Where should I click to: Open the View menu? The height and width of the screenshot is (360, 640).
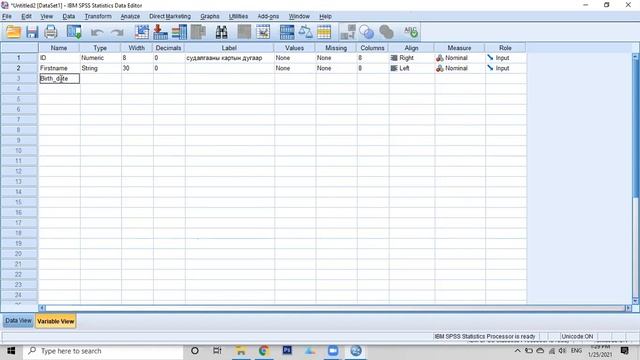pyautogui.click(x=47, y=16)
